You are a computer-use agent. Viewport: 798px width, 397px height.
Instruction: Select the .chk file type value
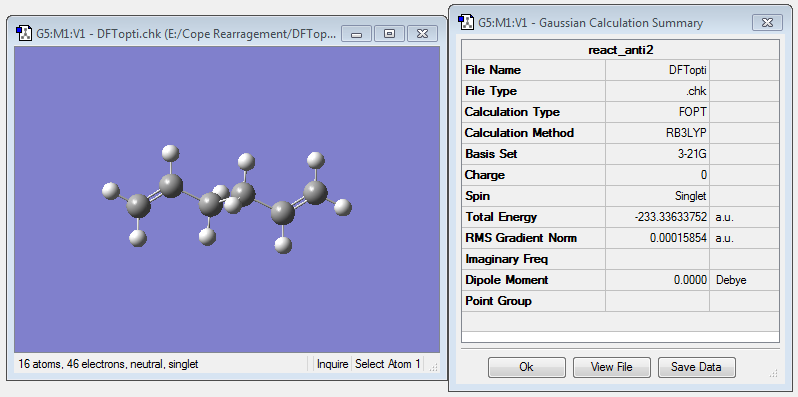696,91
